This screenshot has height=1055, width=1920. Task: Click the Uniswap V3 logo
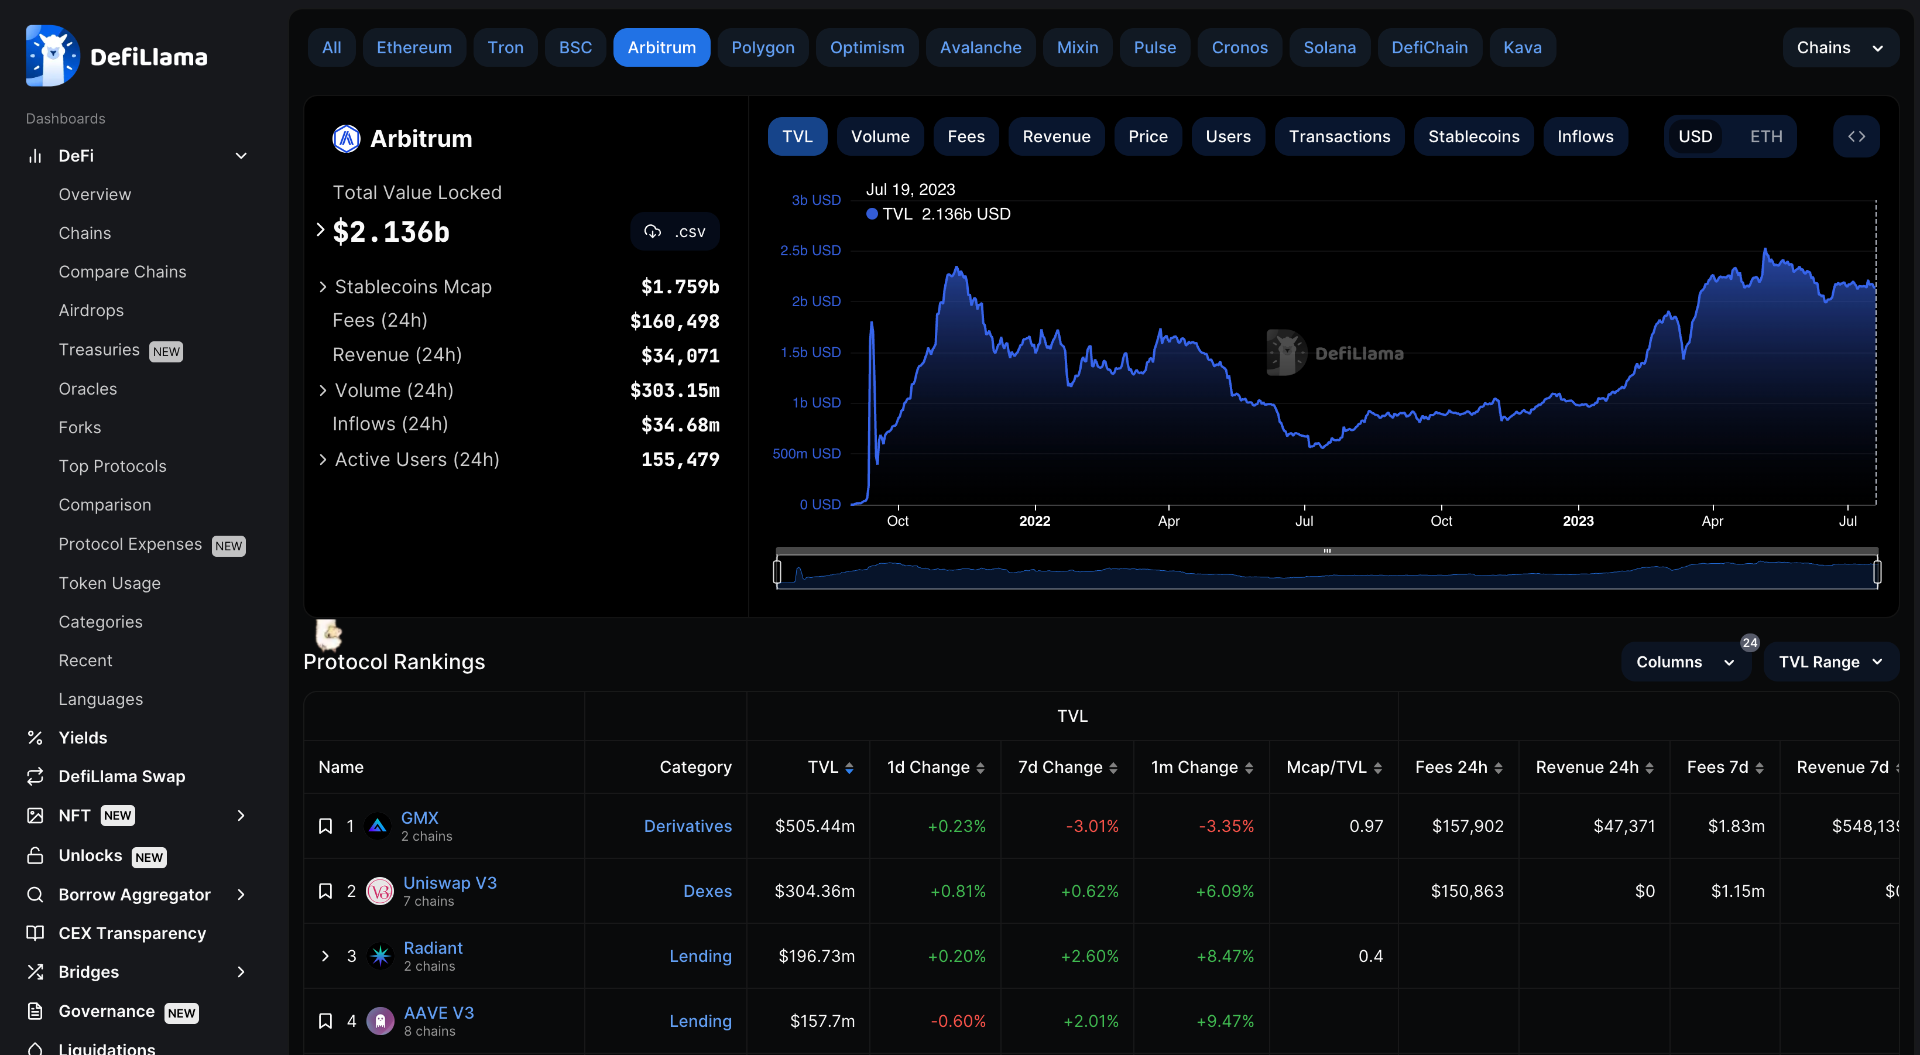pyautogui.click(x=380, y=891)
